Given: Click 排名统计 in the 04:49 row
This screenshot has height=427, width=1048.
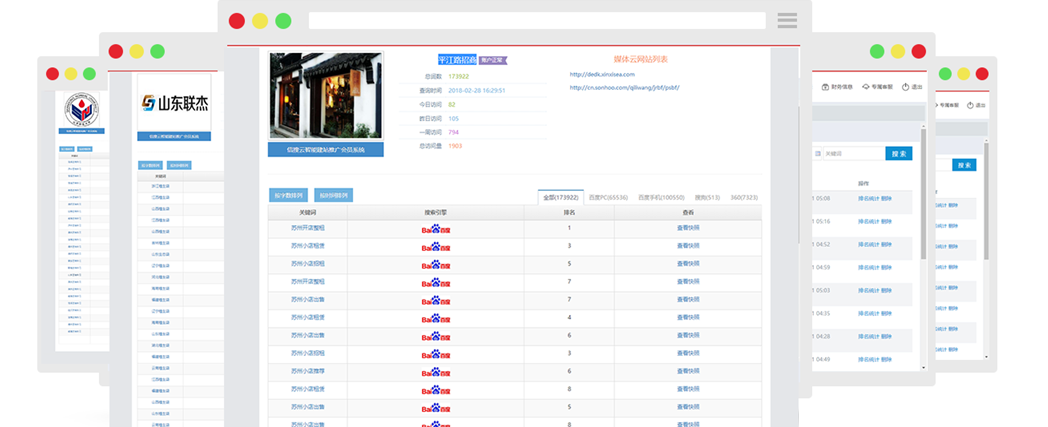Looking at the screenshot, I should [869, 360].
